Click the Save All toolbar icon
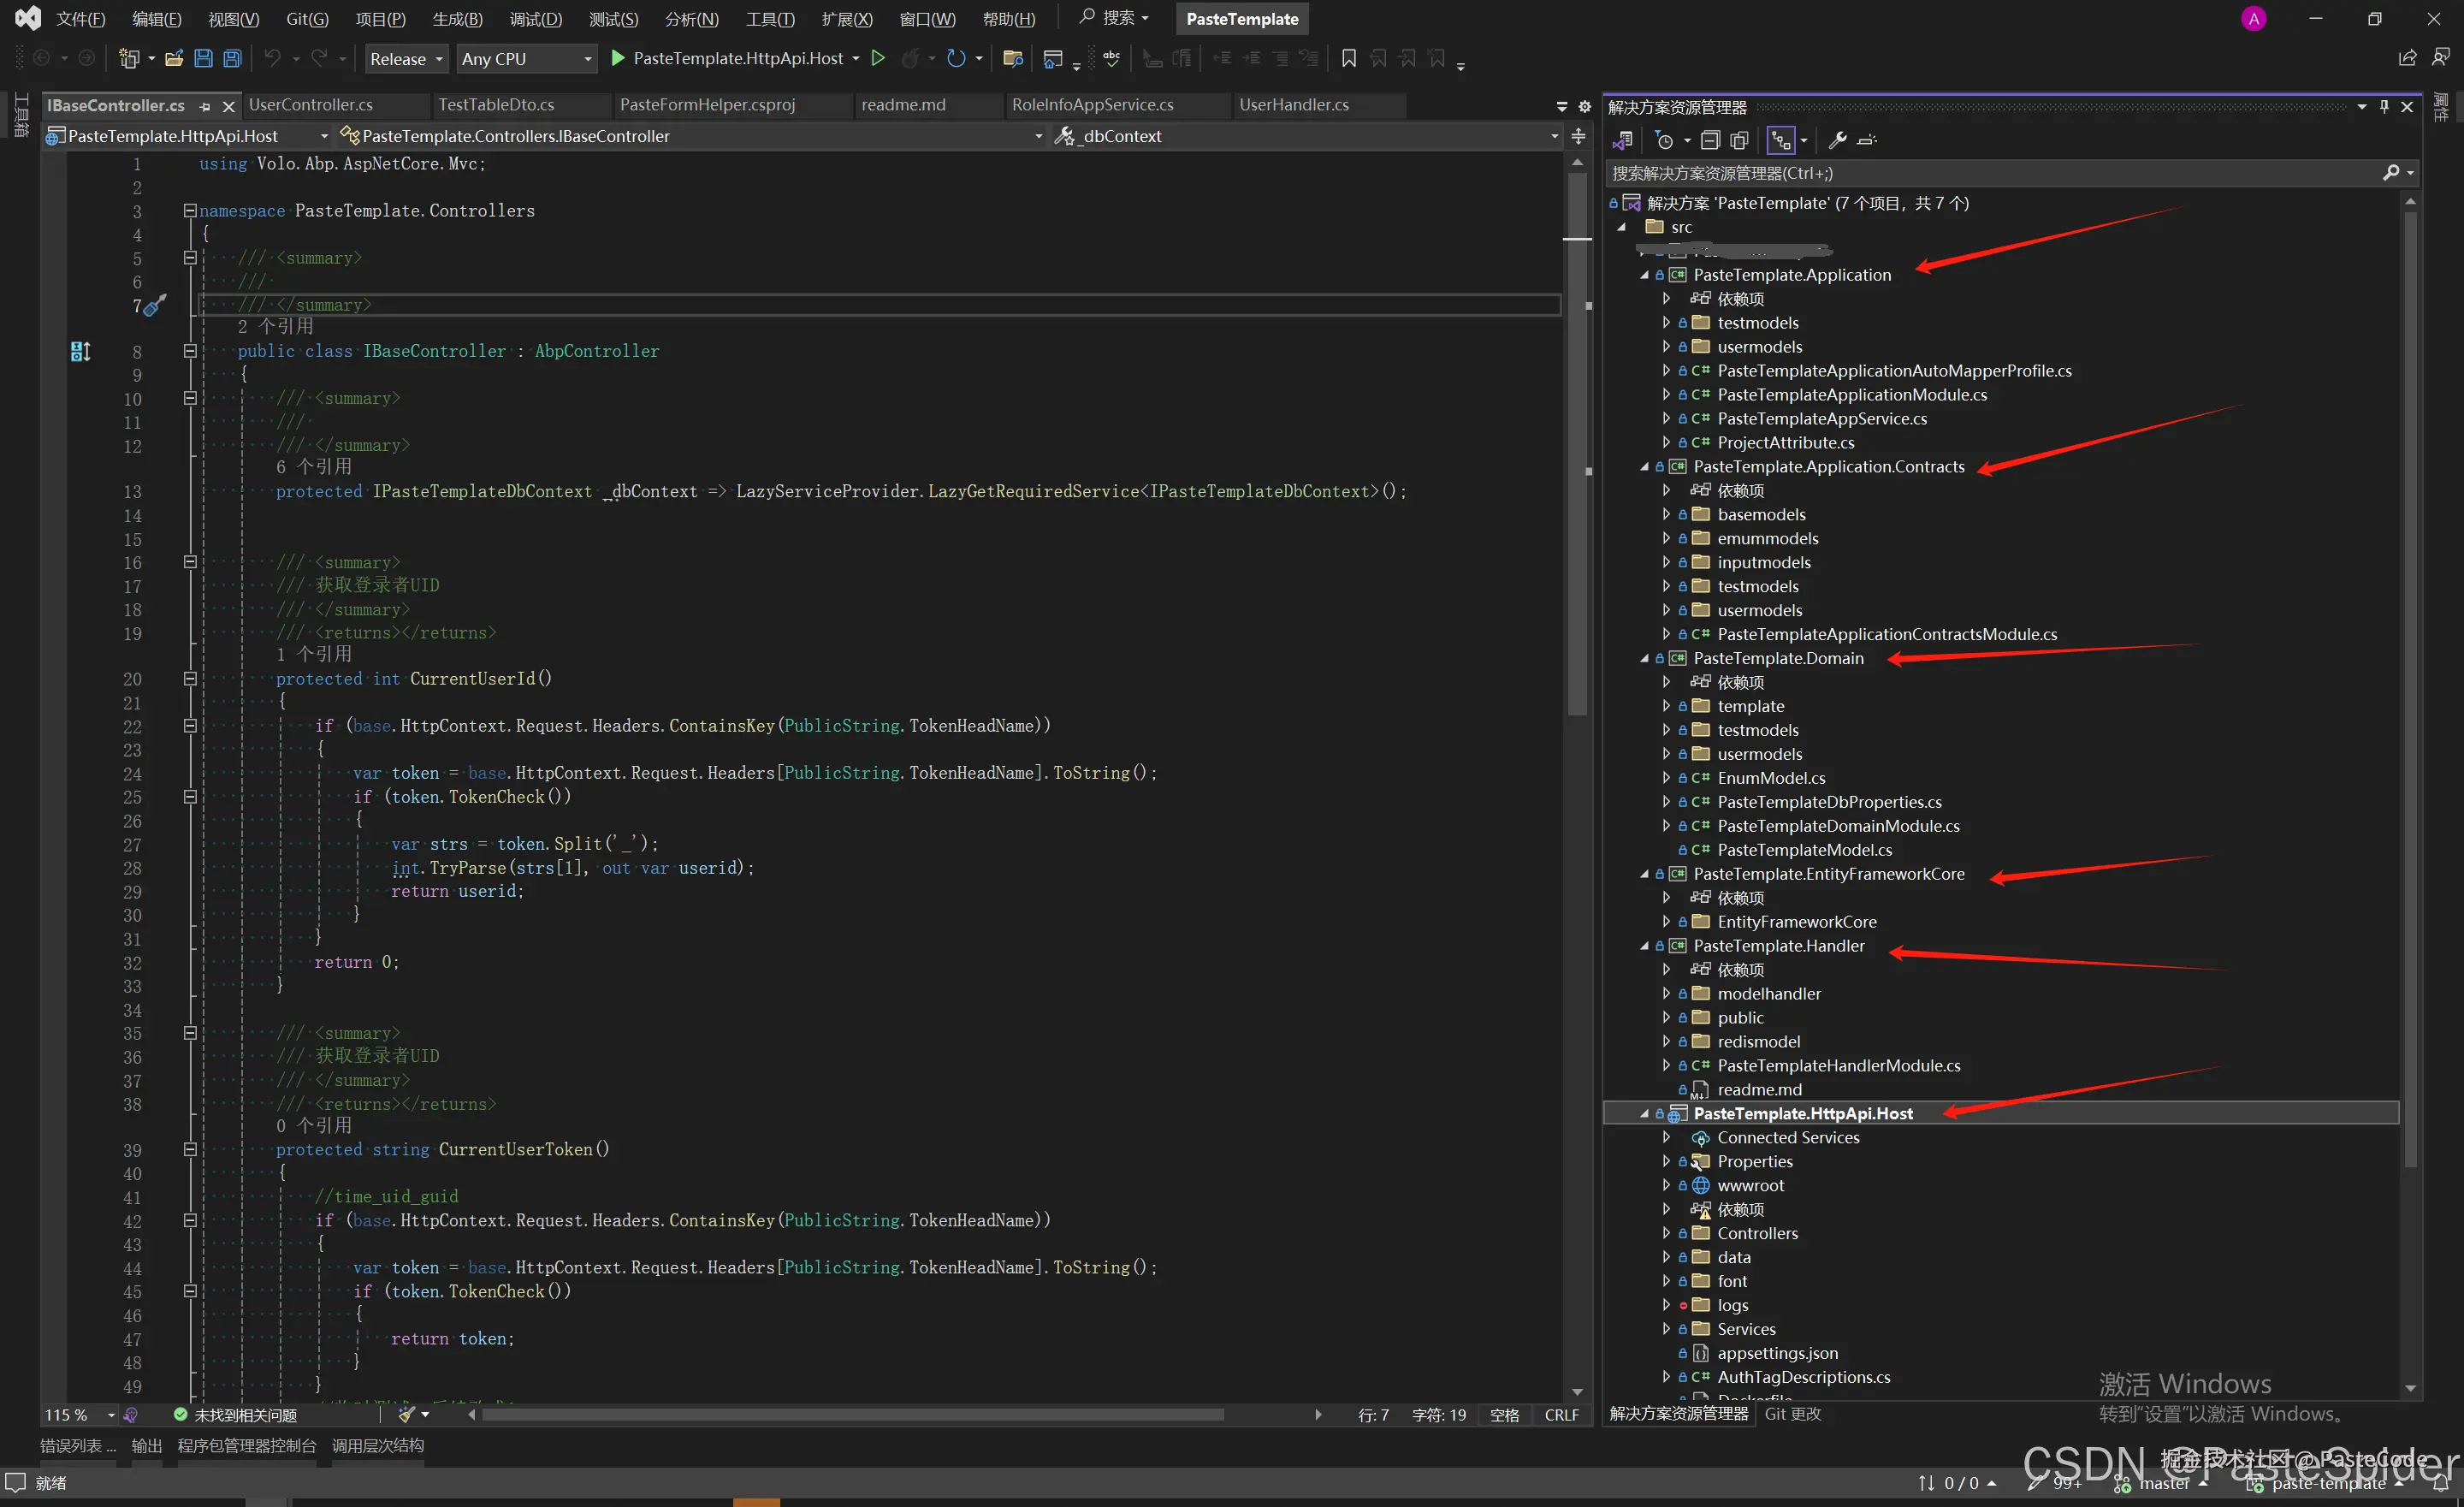2464x1507 pixels. pos(232,59)
